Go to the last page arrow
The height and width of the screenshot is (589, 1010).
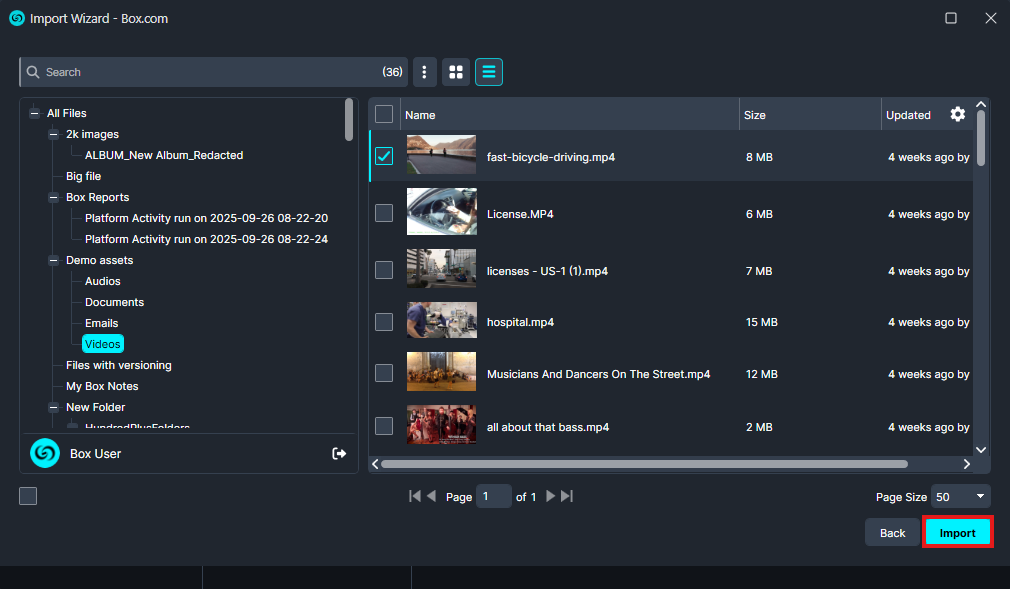coord(567,496)
